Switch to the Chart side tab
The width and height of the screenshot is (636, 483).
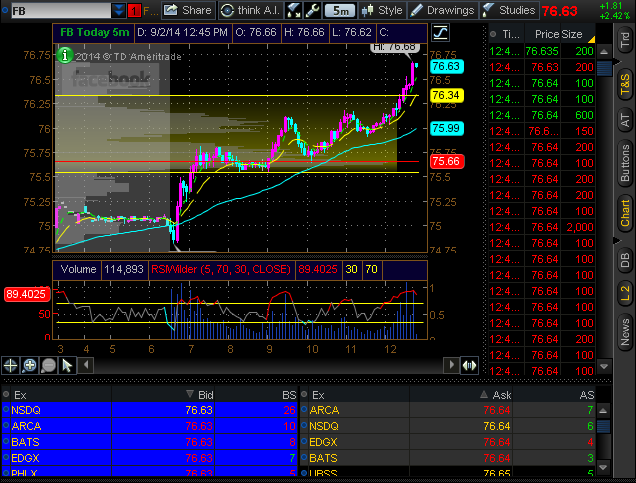click(624, 214)
